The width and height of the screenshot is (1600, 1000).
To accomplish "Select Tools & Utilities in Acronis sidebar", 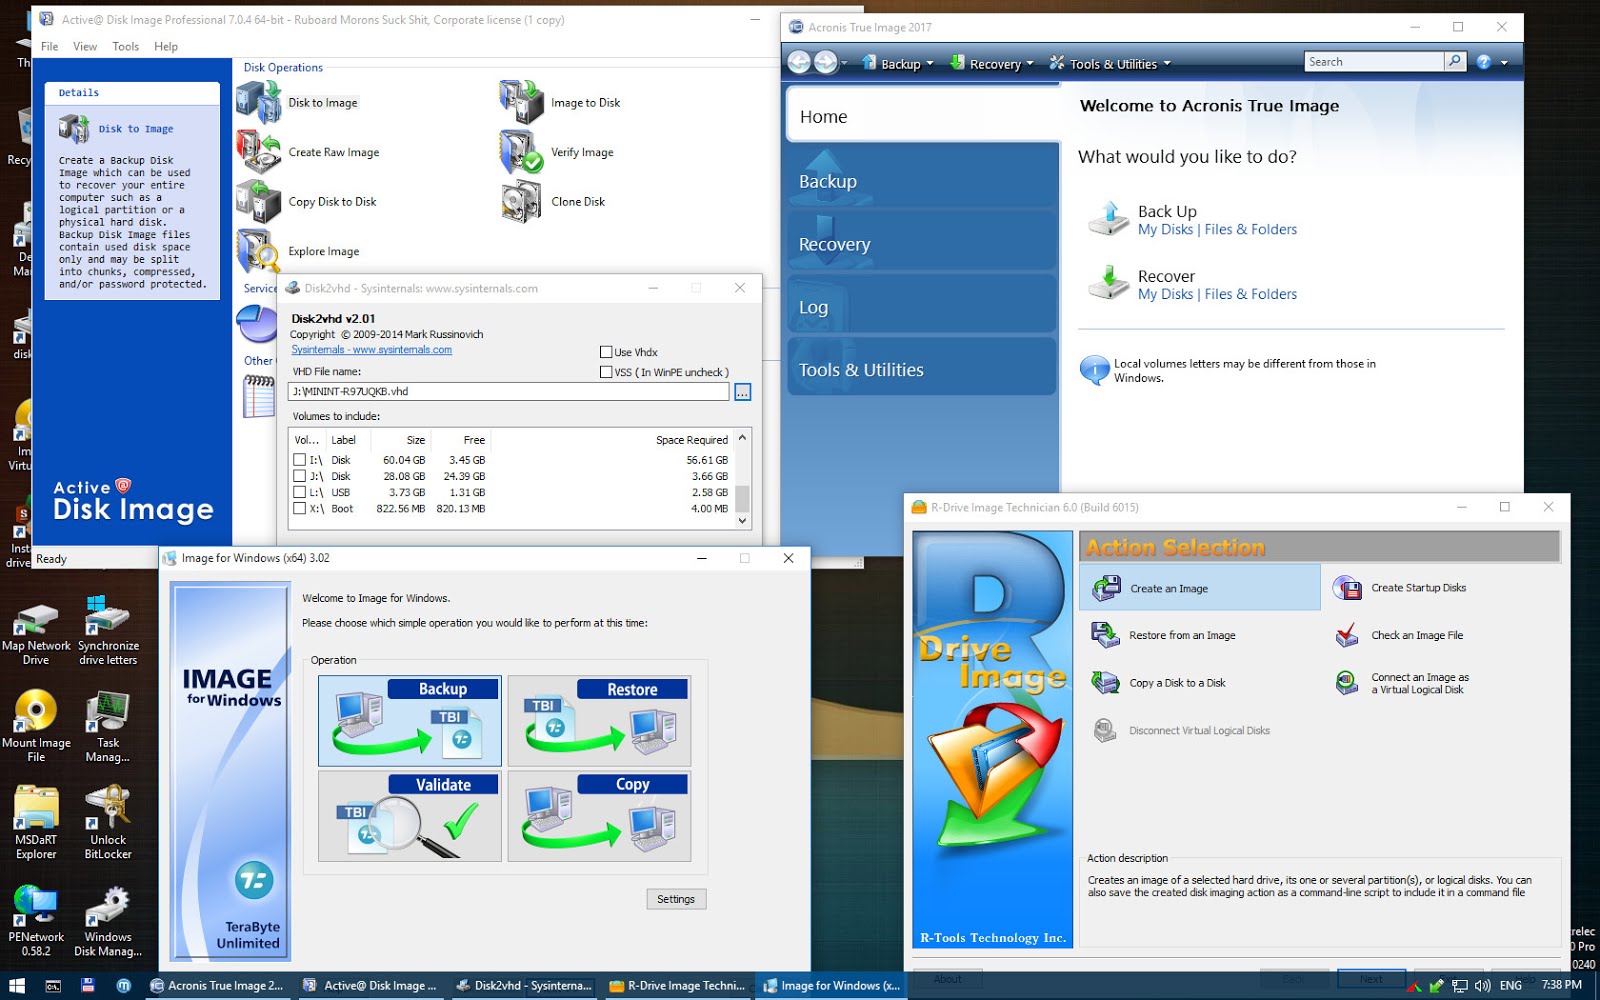I will click(x=921, y=368).
